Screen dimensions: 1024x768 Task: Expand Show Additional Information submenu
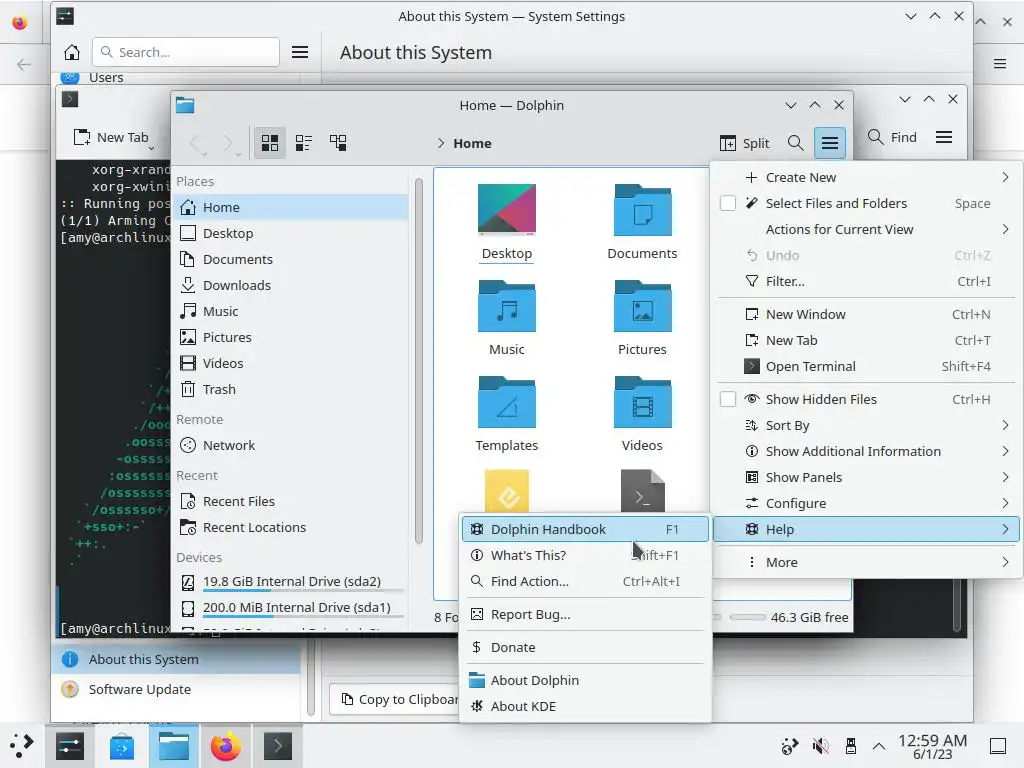pyautogui.click(x=866, y=451)
